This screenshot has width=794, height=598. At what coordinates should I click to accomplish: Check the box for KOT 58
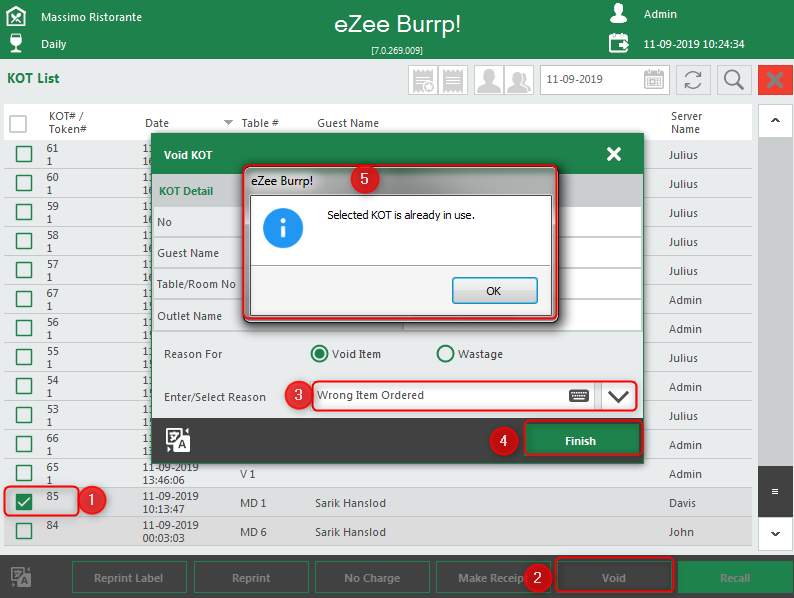pyautogui.click(x=24, y=241)
